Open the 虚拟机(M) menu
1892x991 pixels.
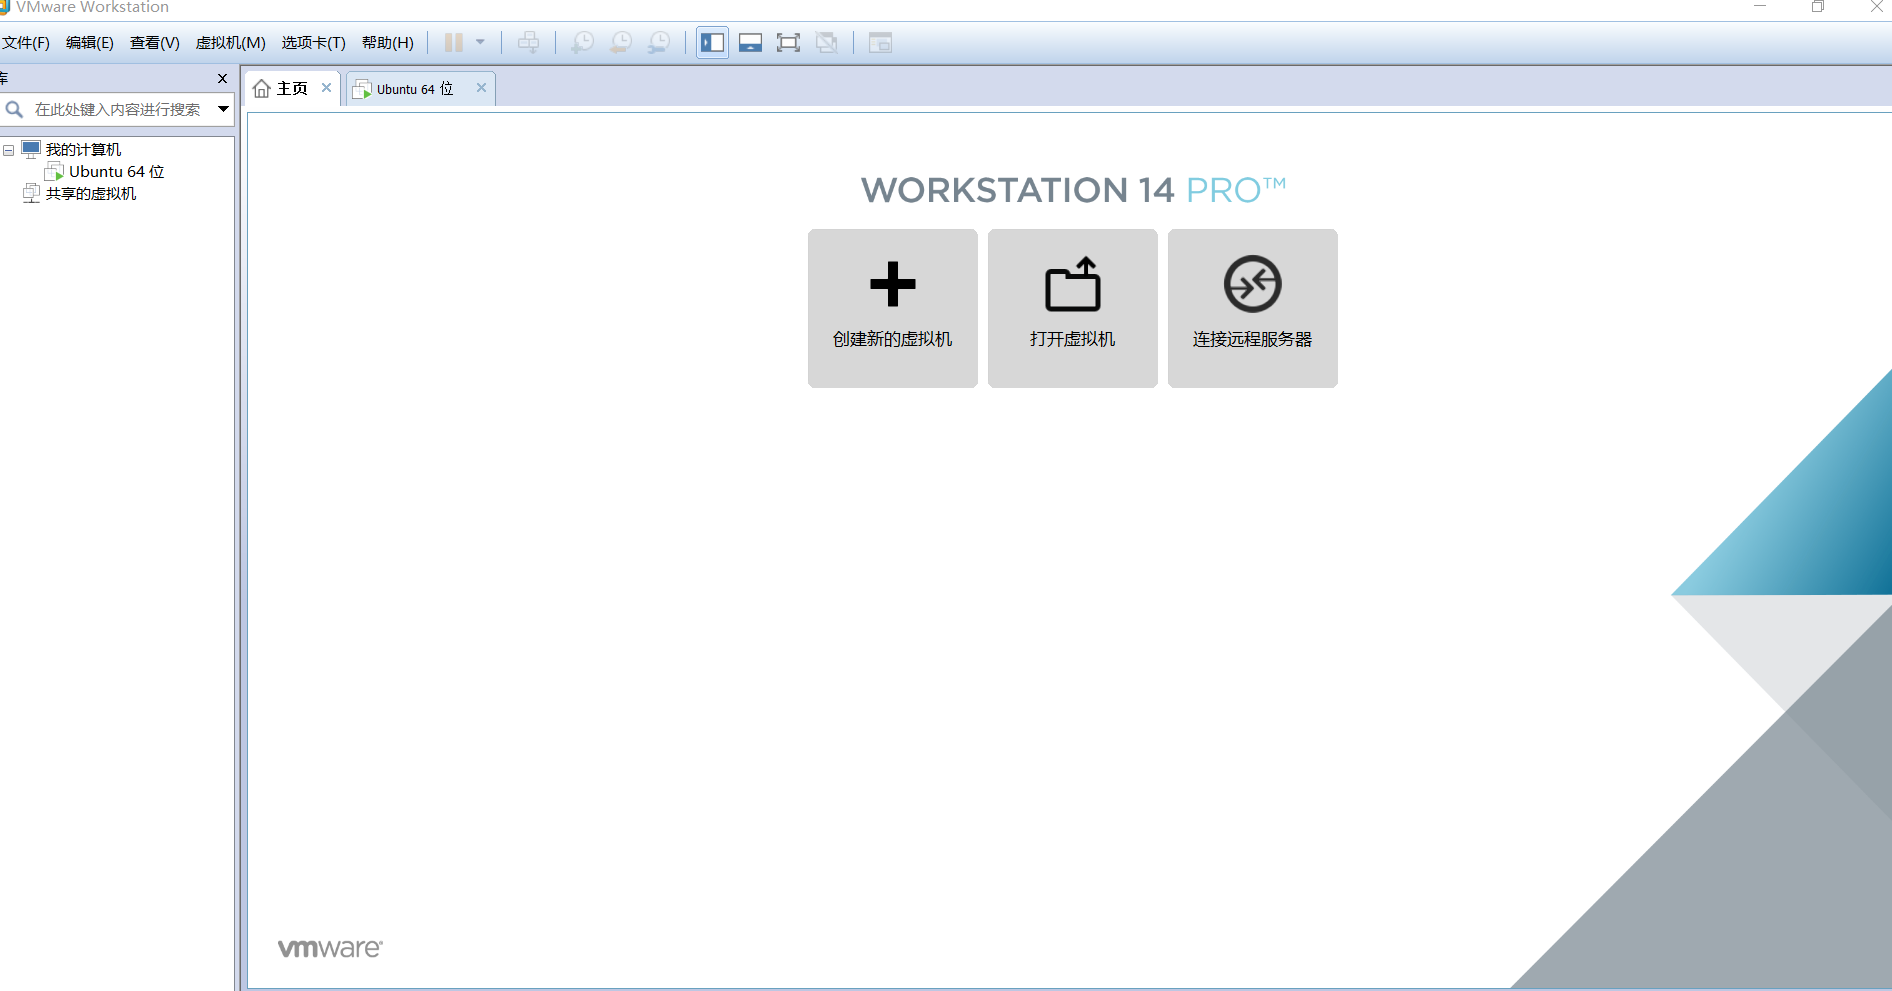tap(231, 43)
